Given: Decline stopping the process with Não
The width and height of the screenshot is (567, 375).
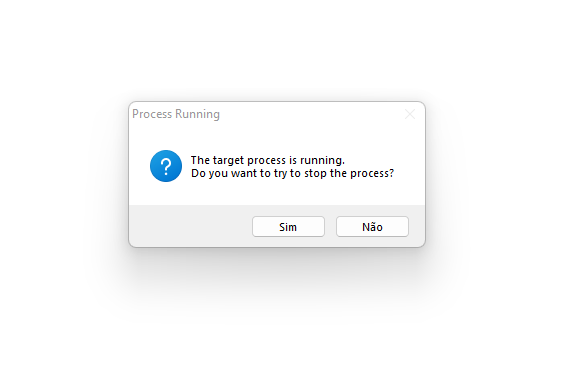Looking at the screenshot, I should (372, 227).
